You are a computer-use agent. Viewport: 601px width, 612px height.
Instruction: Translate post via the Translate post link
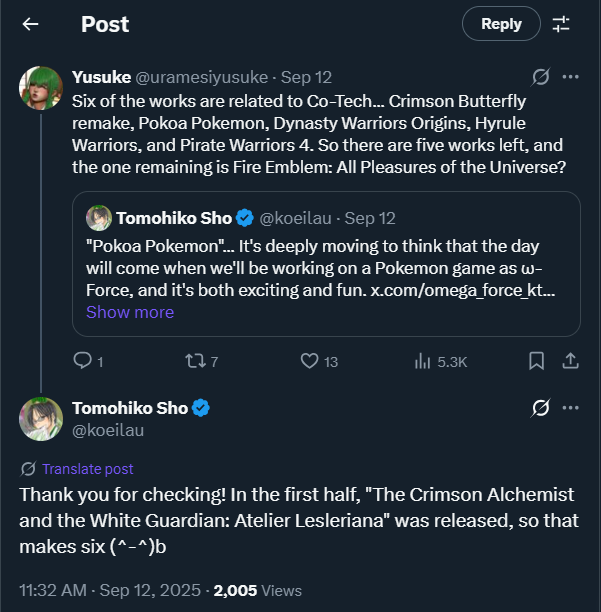point(88,469)
